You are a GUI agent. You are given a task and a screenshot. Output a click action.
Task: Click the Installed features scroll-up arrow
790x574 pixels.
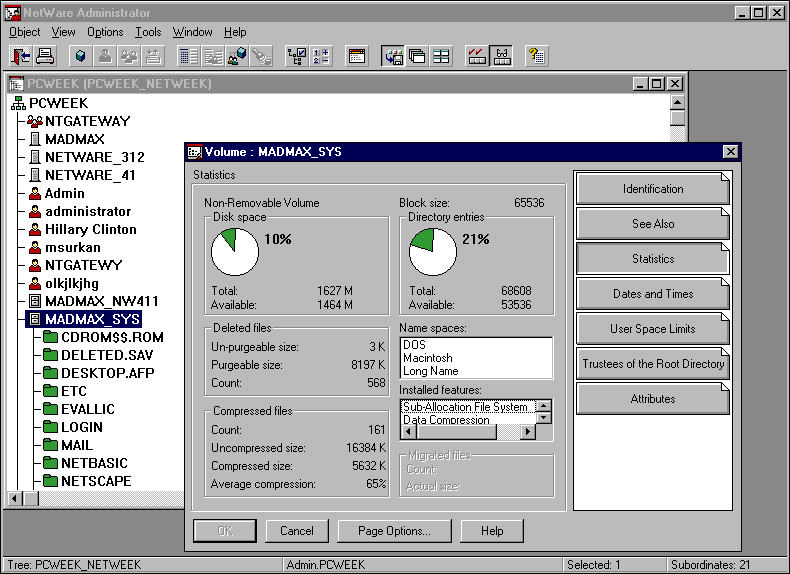click(544, 406)
